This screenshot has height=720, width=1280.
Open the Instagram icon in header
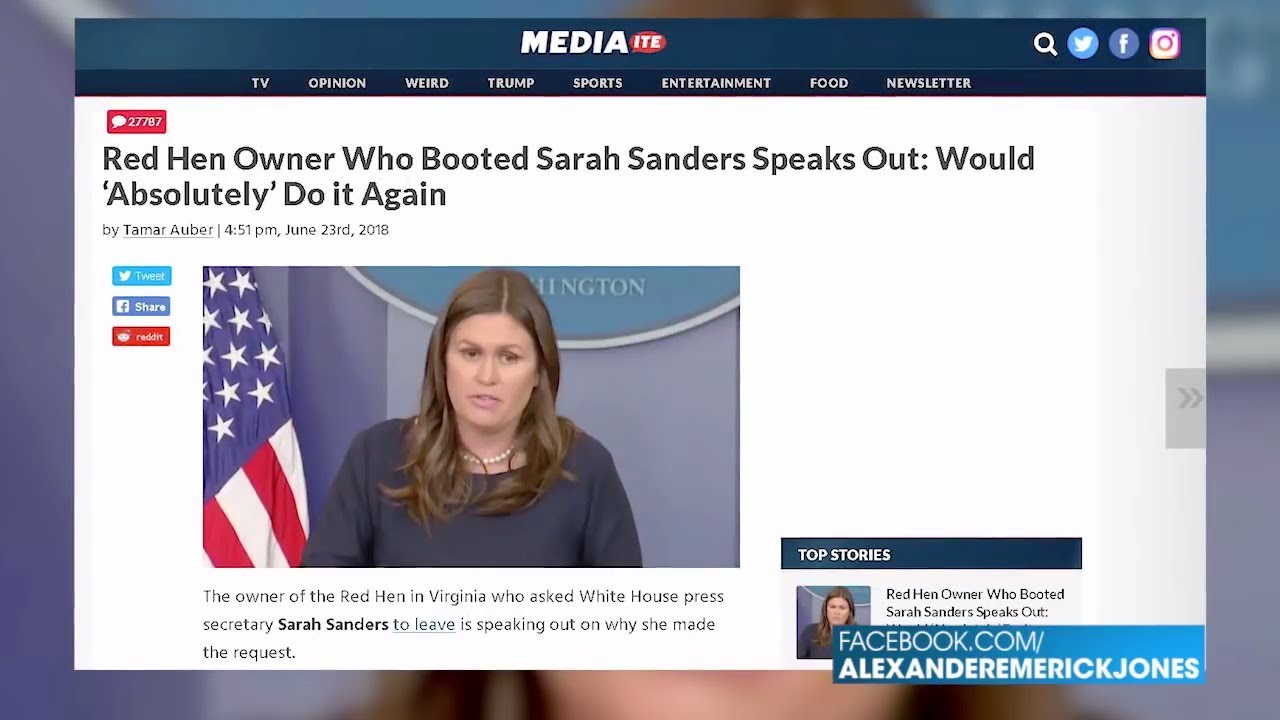coord(1165,44)
